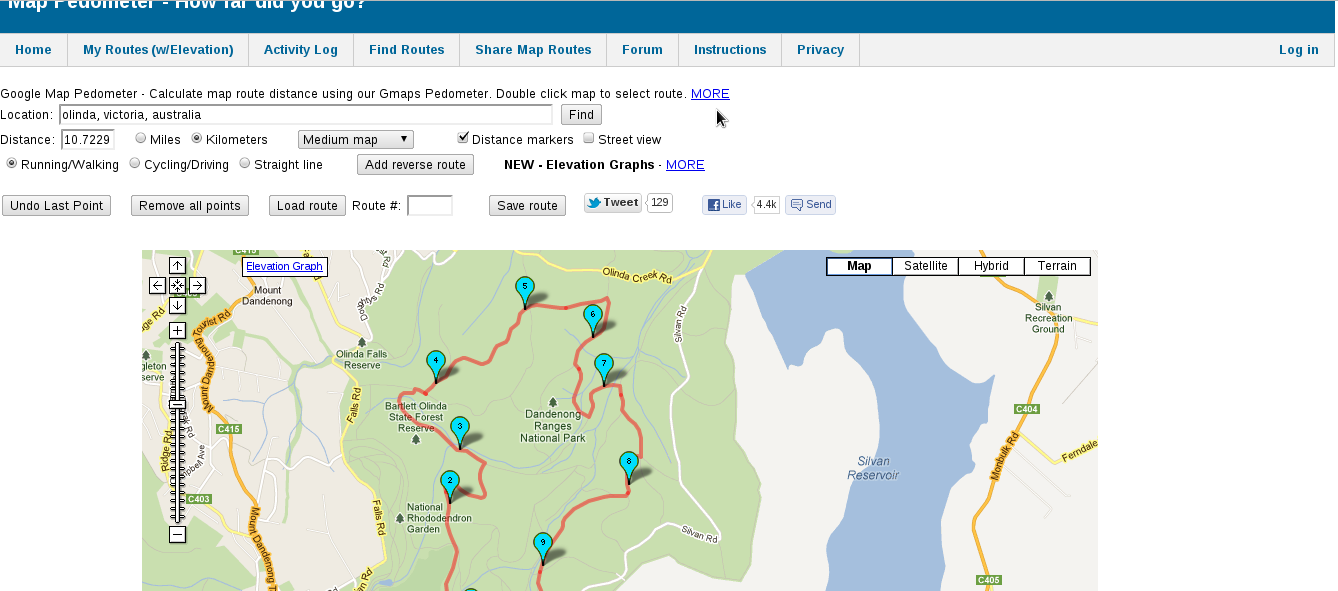The image size is (1338, 591).
Task: Share route via the Tweet button
Action: point(612,201)
